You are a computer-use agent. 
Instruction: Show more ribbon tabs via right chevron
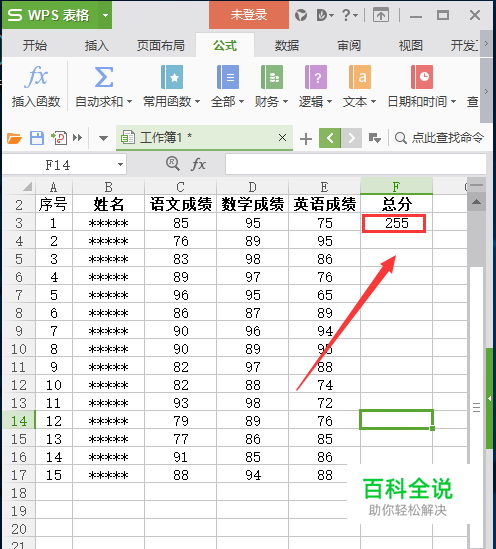coord(486,44)
